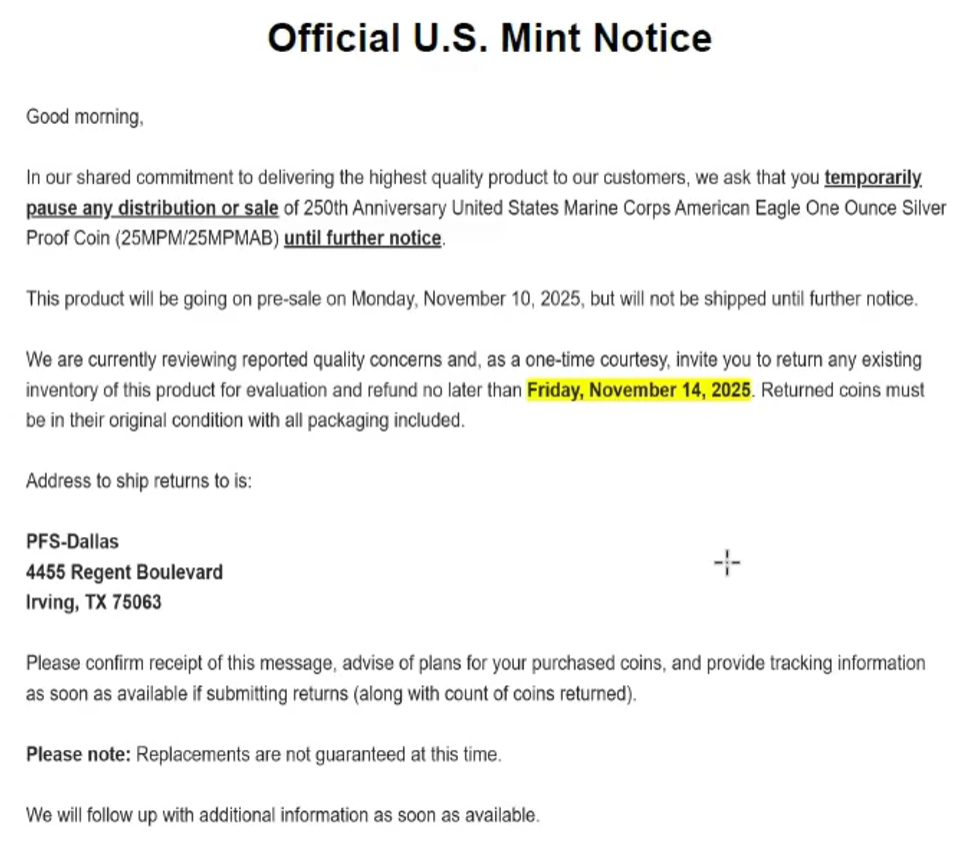
Task: Click 'We will follow up' closing sentence
Action: [283, 815]
